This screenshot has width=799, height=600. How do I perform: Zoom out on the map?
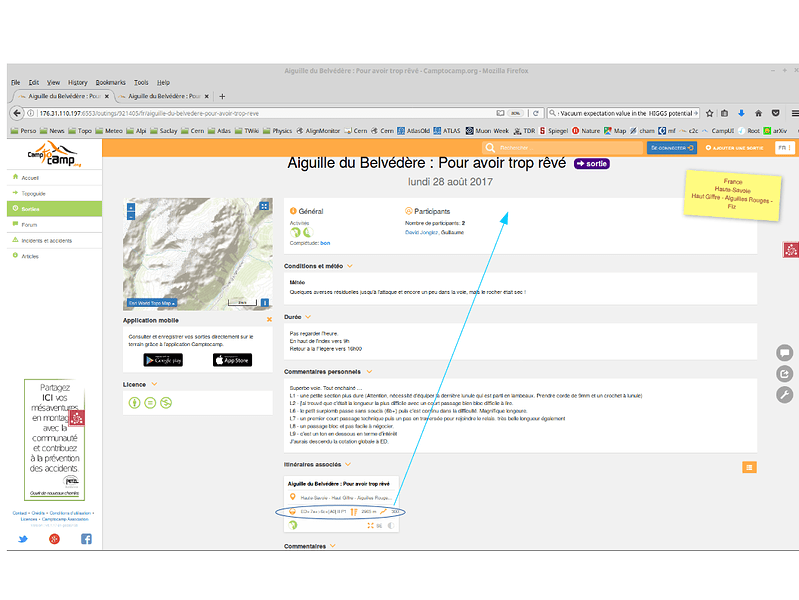tap(131, 216)
